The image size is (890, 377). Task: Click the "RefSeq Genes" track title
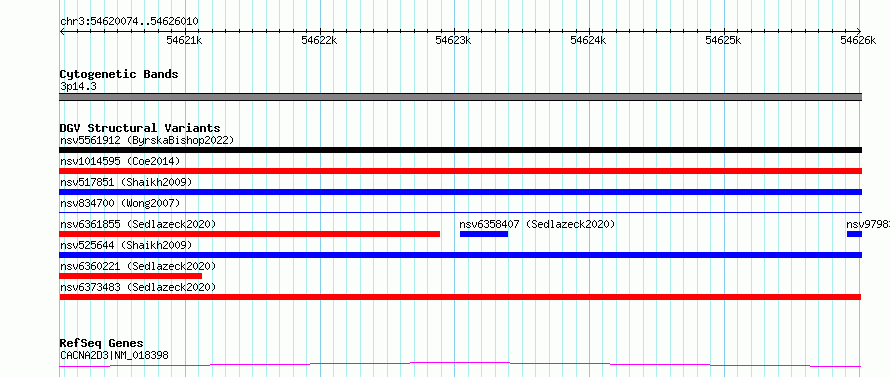[x=102, y=343]
